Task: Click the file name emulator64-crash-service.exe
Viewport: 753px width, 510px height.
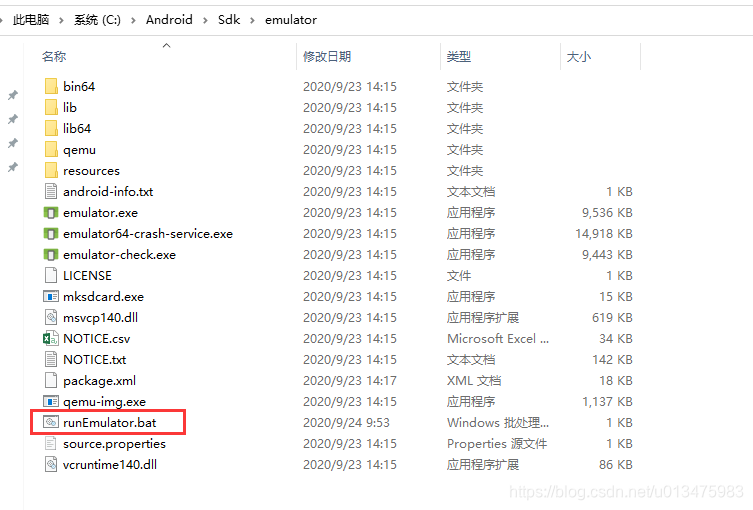Action: 148,234
